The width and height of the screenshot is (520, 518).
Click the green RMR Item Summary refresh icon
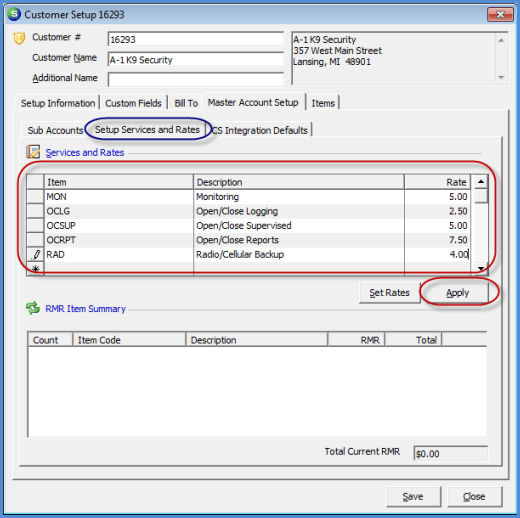point(33,308)
